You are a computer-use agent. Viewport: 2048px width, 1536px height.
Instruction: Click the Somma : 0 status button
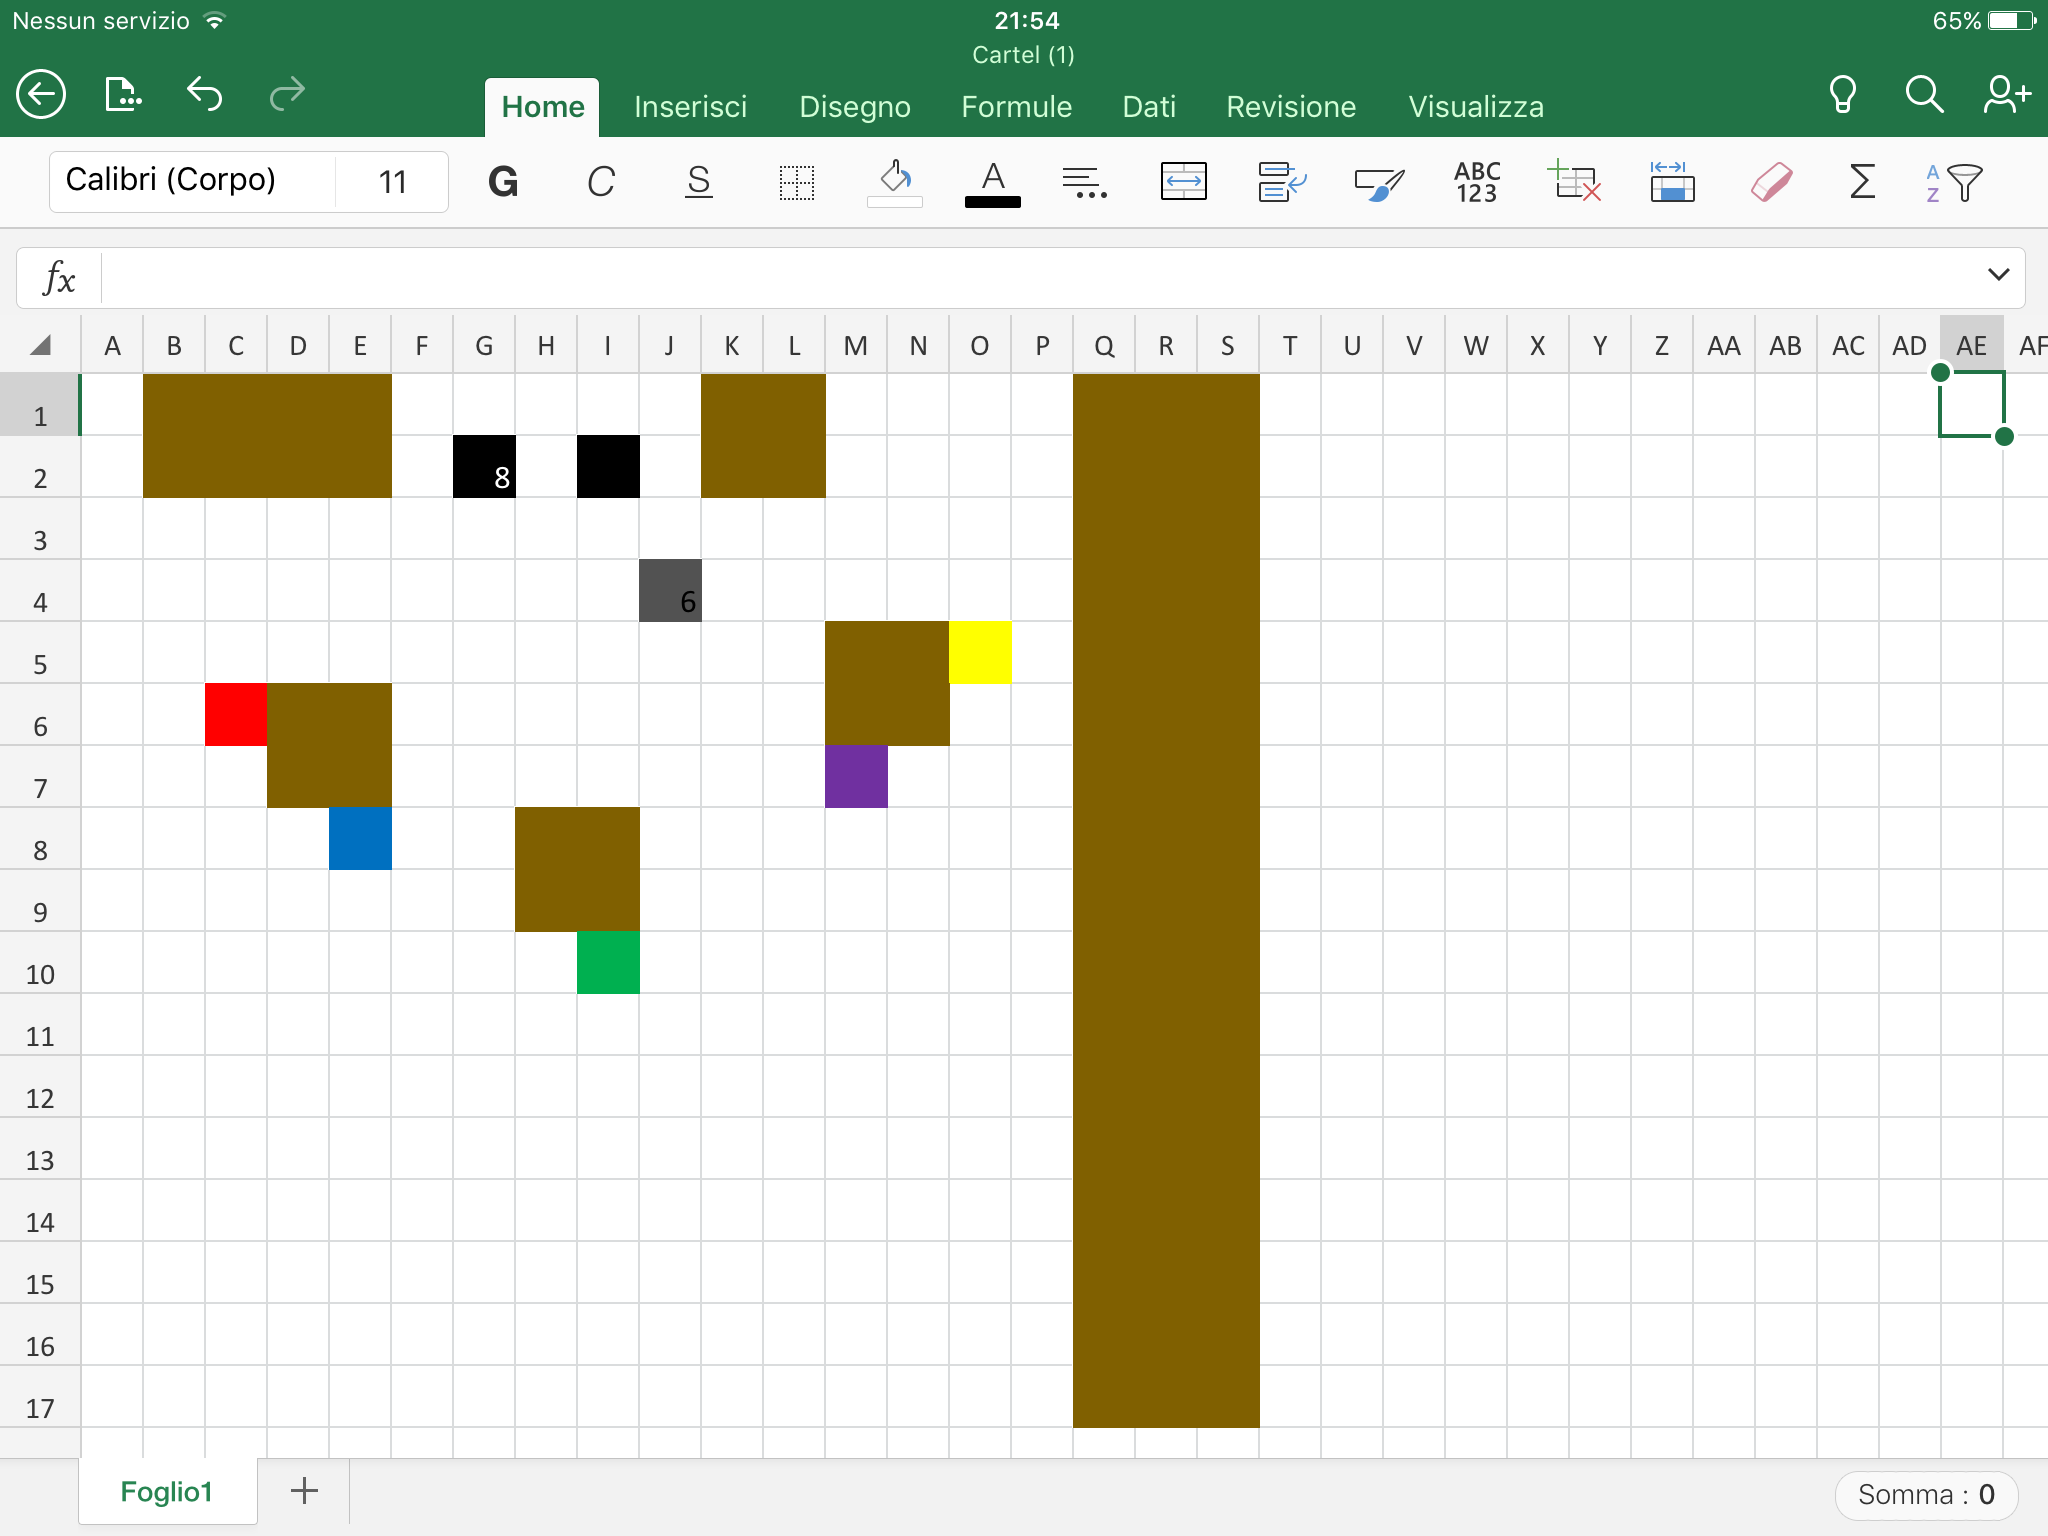click(1925, 1494)
